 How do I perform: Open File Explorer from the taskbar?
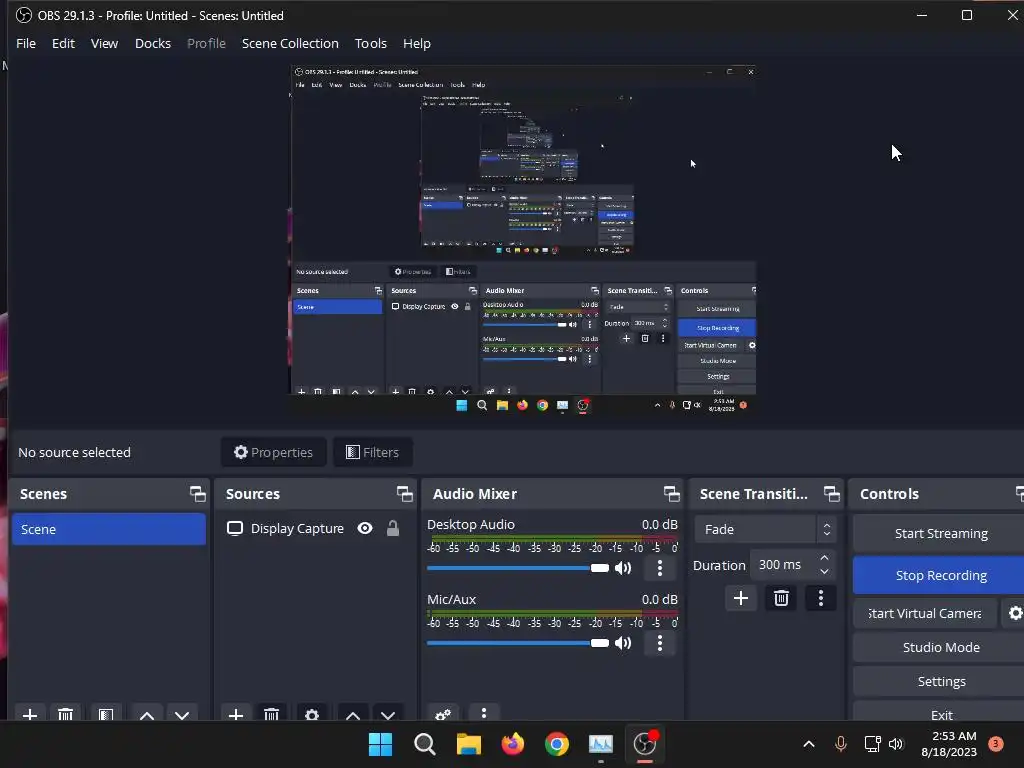[x=468, y=743]
